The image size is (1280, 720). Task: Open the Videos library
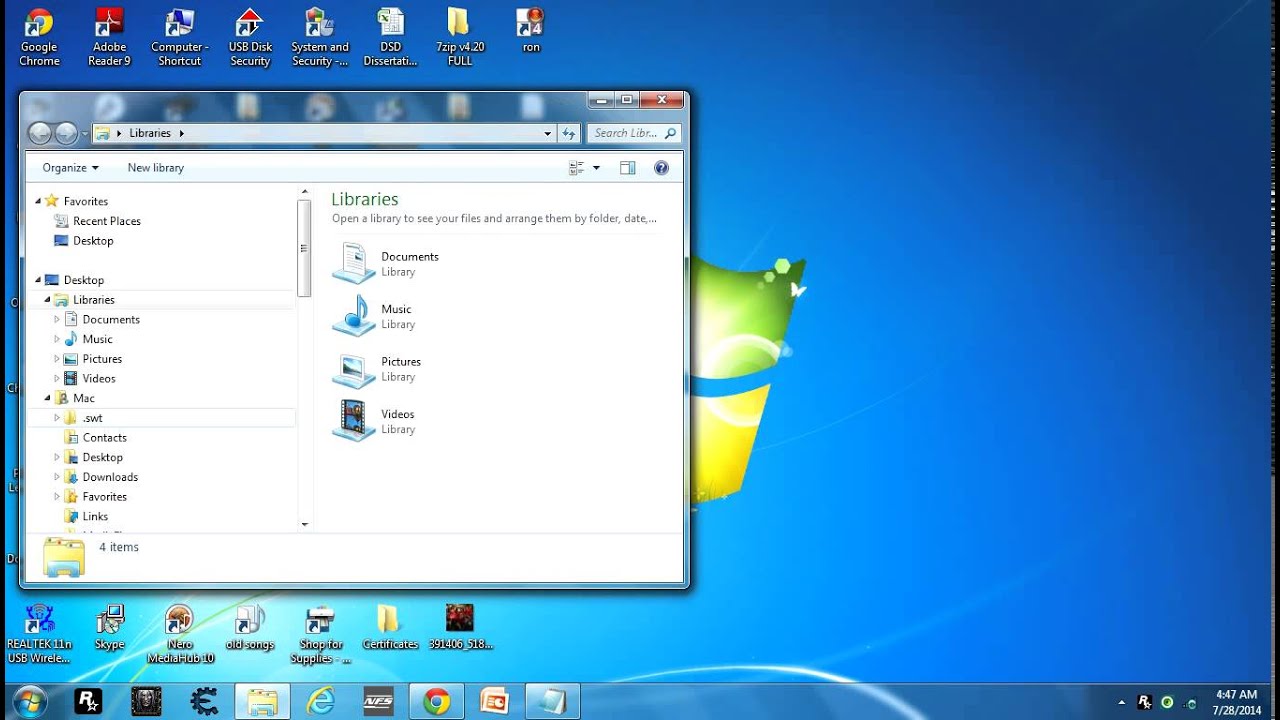pos(398,421)
